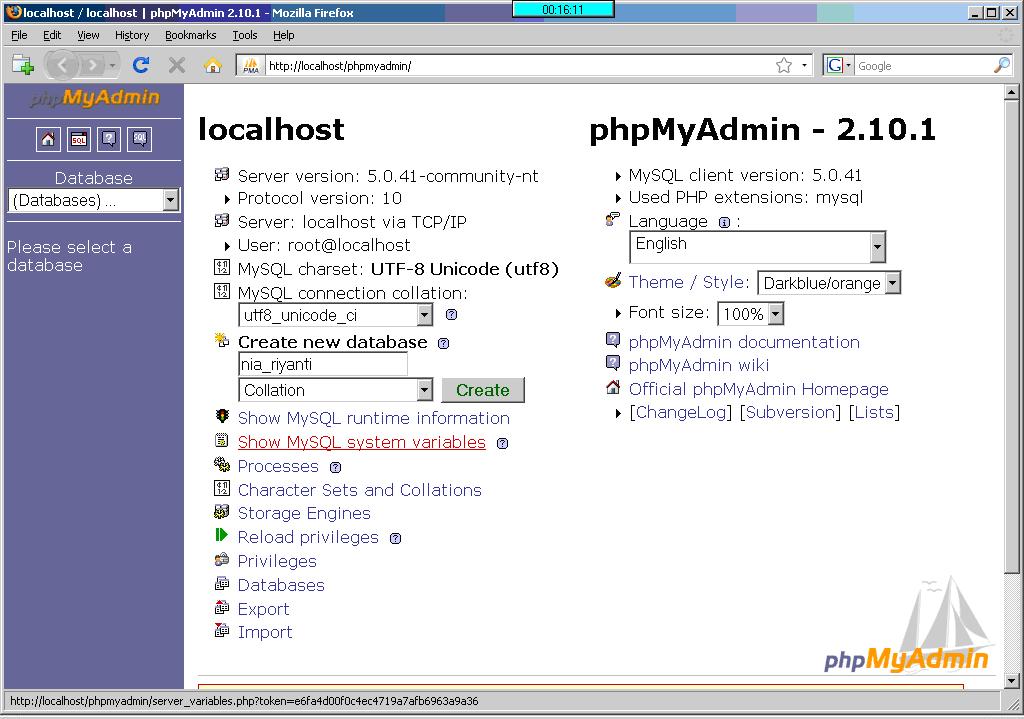This screenshot has height=719, width=1024.
Task: Open the Official phpMyAdmin Homepage link
Action: tap(758, 389)
